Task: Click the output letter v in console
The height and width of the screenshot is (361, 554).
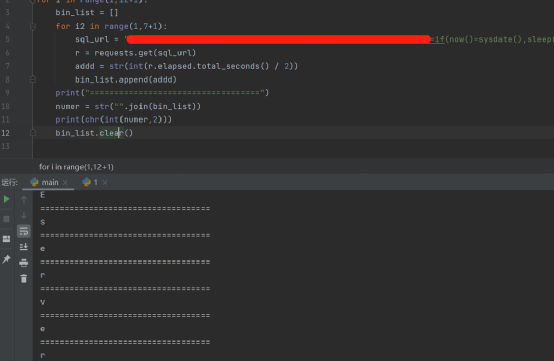Action: (x=42, y=302)
